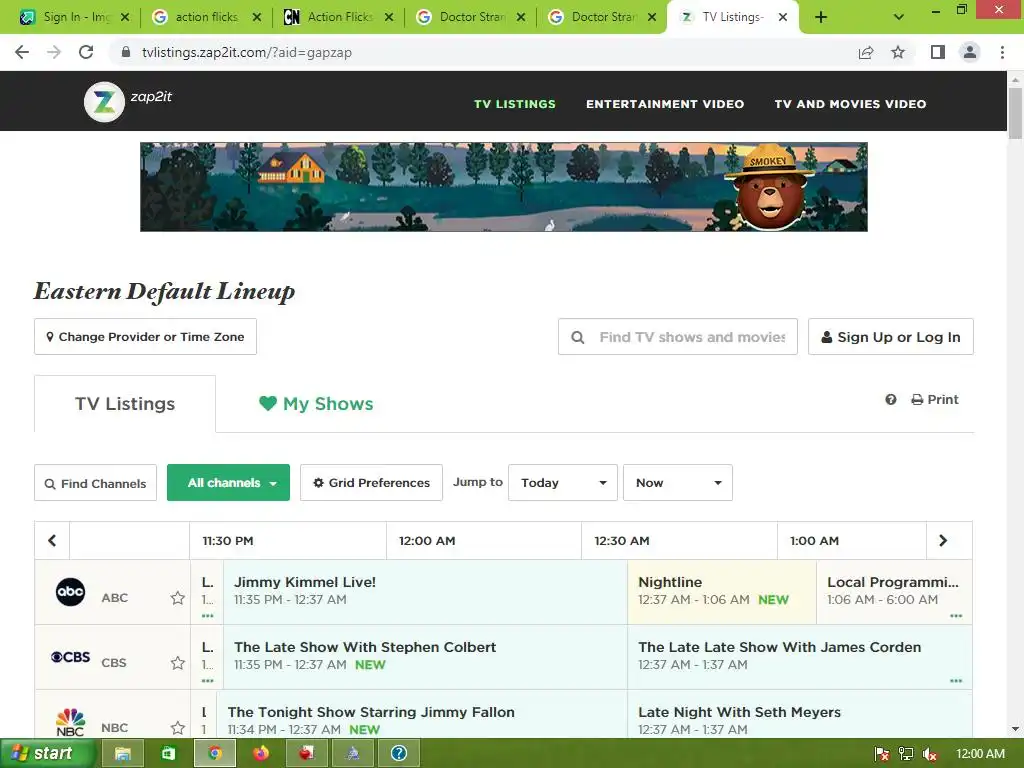Click the zap2it logo icon

click(x=104, y=102)
